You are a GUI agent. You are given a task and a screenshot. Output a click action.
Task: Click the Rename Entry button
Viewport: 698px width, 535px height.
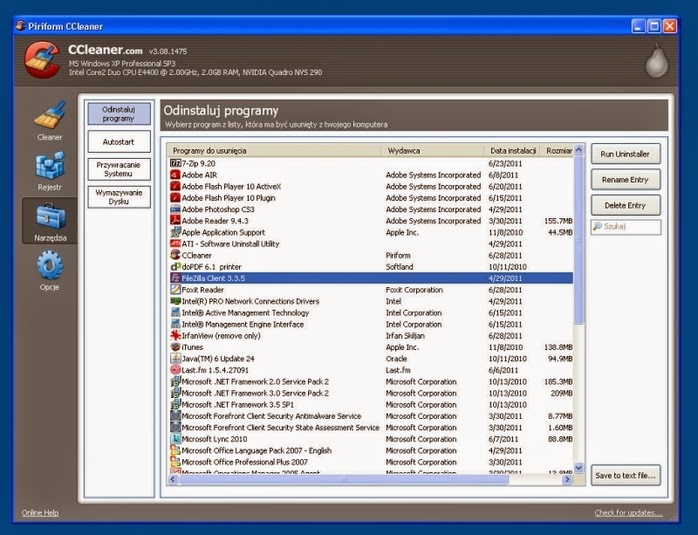[x=625, y=180]
